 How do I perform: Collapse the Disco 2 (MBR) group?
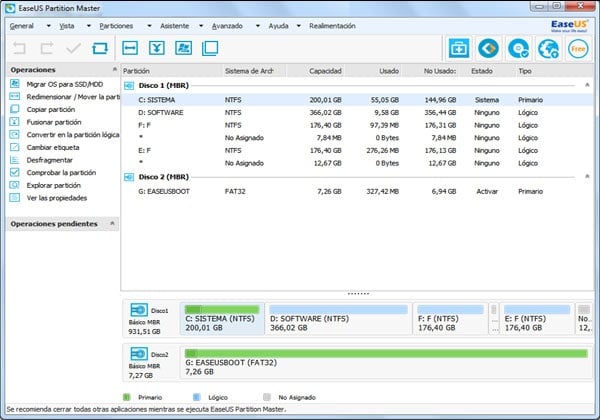(587, 176)
